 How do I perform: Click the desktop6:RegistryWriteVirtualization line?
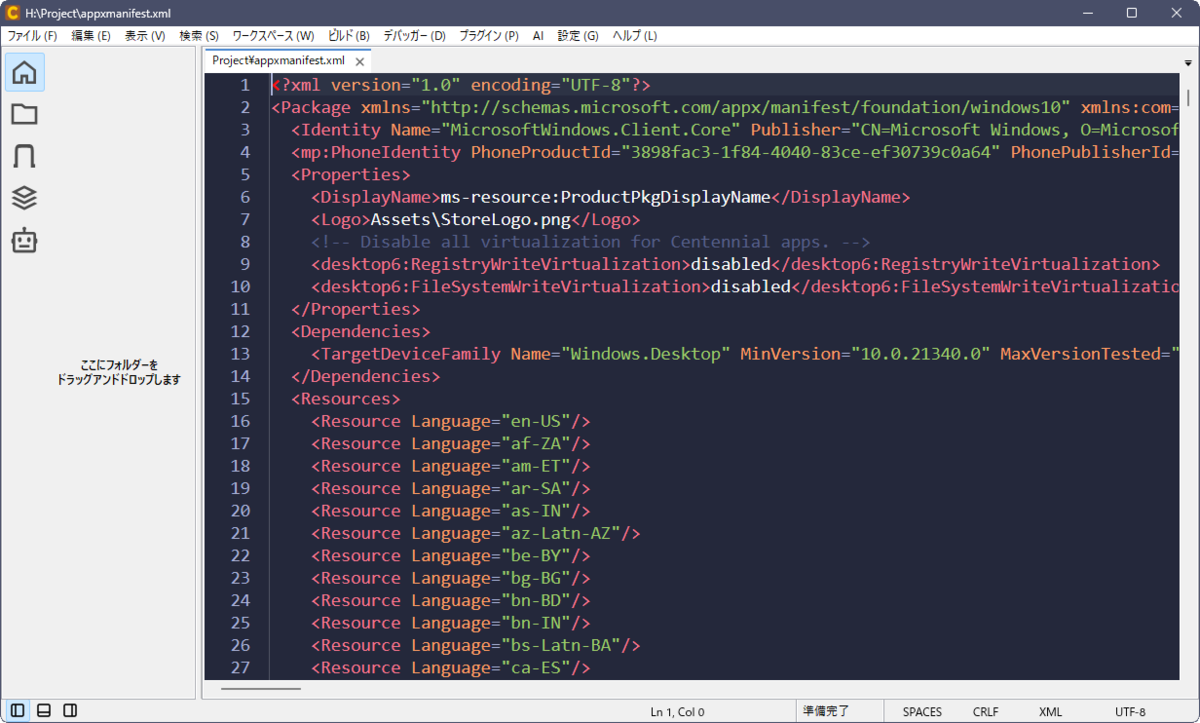tap(735, 264)
